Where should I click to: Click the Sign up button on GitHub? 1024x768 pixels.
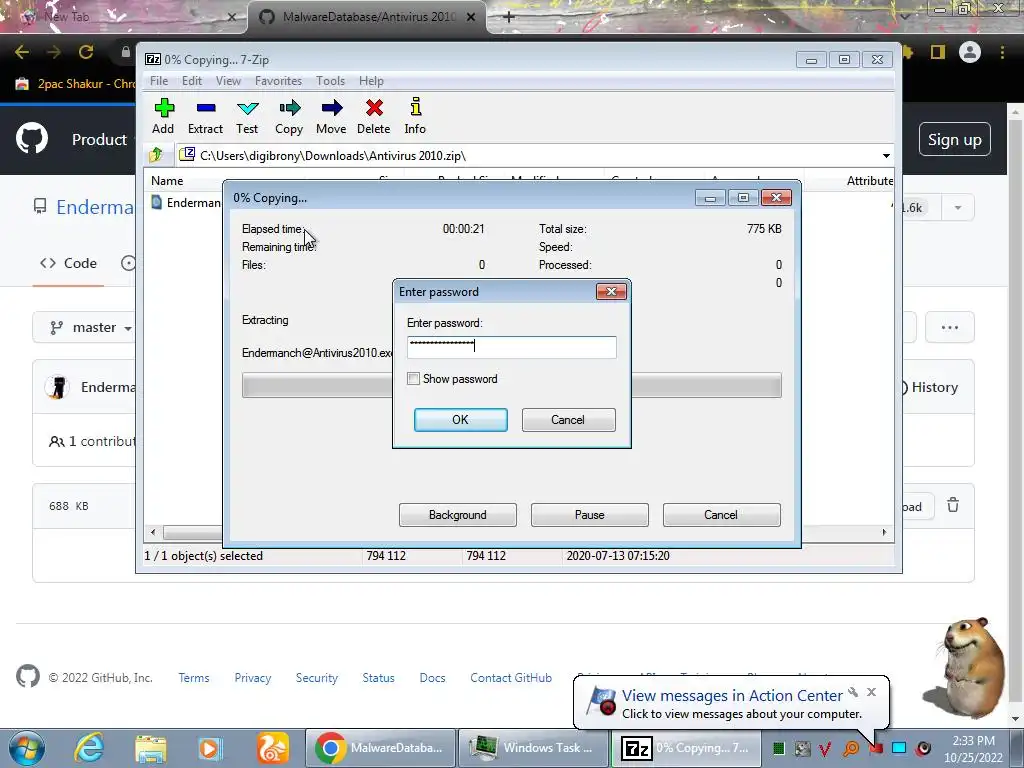tap(954, 139)
